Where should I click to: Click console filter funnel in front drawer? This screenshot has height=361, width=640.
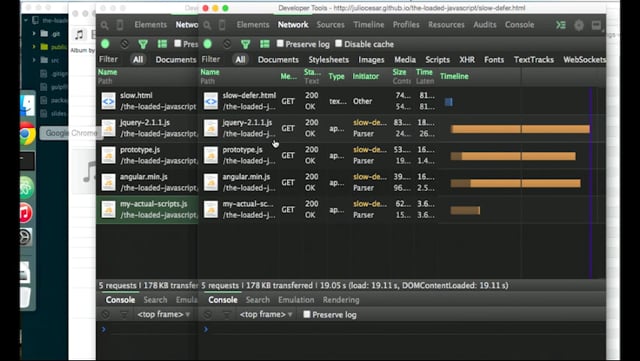(x=227, y=314)
